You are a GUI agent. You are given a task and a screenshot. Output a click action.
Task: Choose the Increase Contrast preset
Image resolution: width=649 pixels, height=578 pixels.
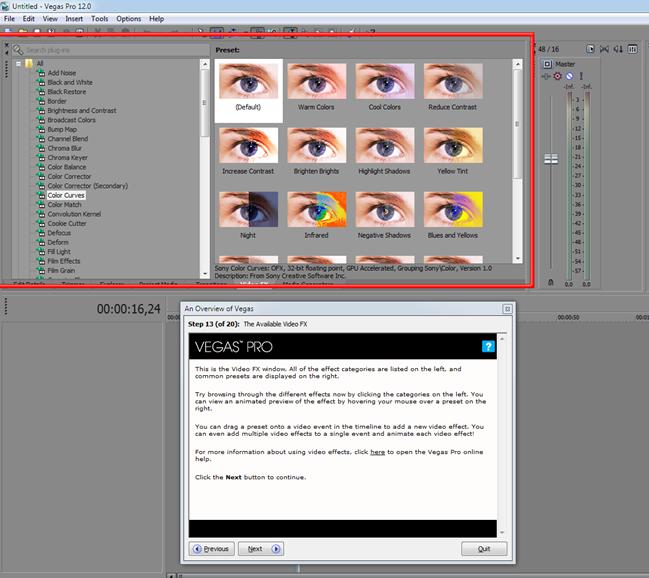pyautogui.click(x=248, y=152)
